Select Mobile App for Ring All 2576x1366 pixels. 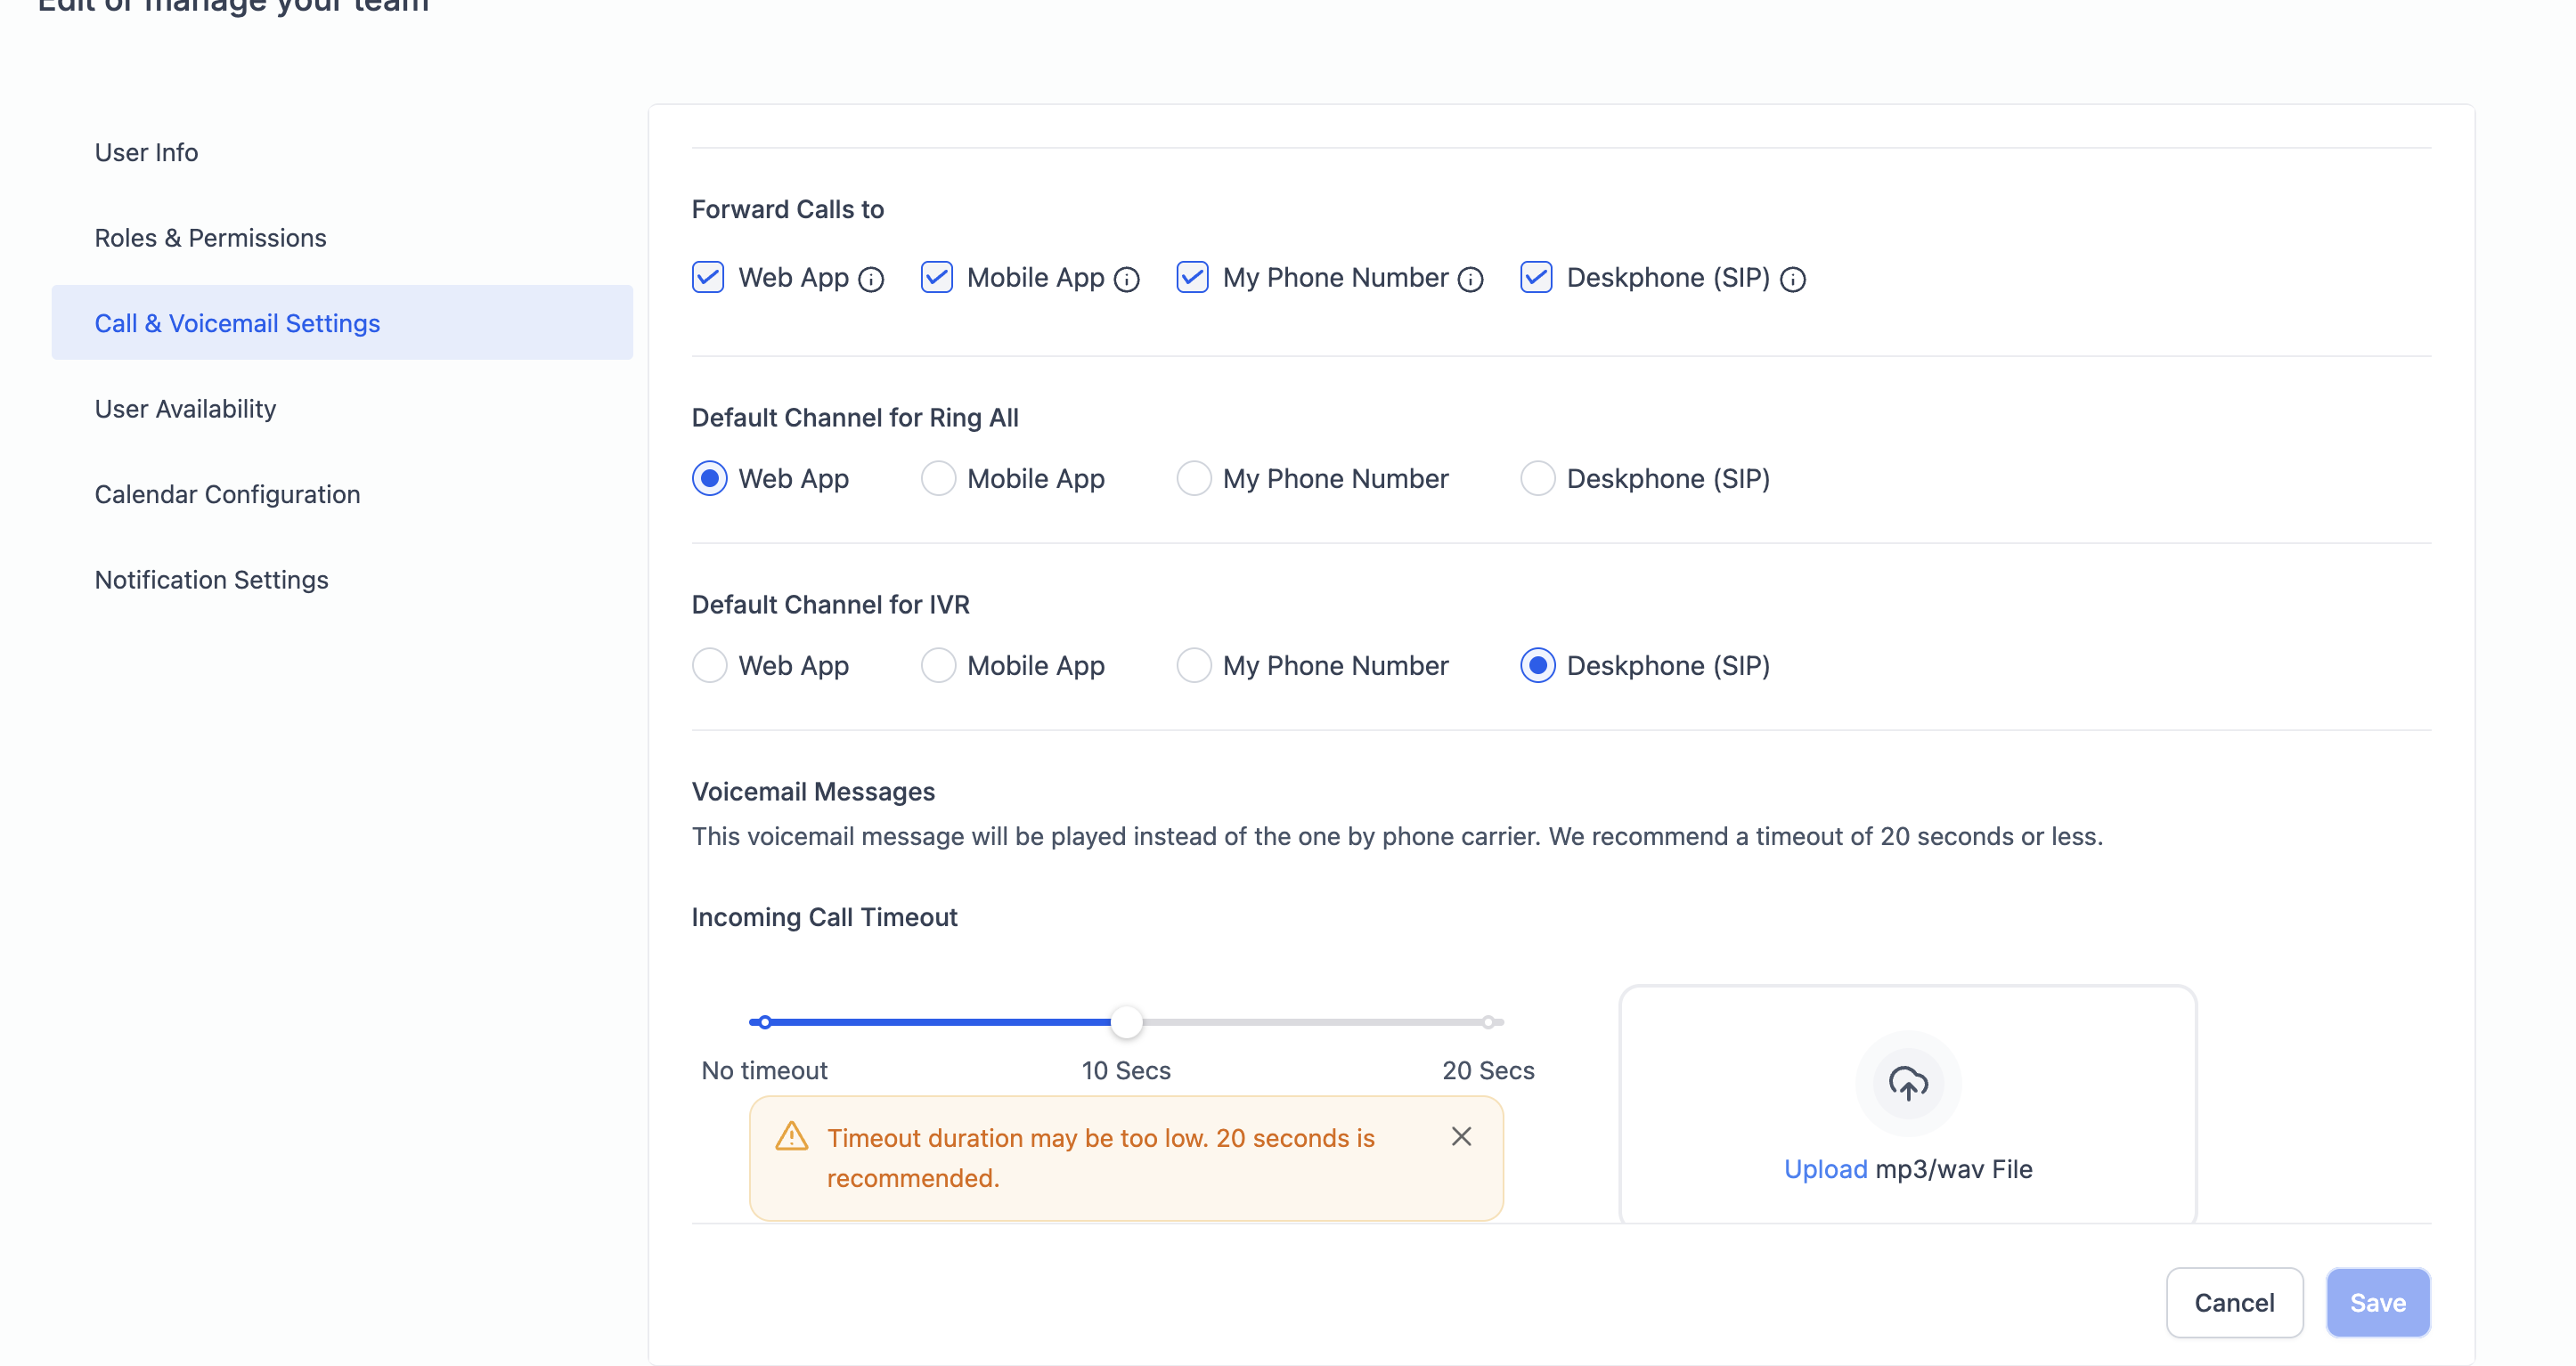(938, 478)
